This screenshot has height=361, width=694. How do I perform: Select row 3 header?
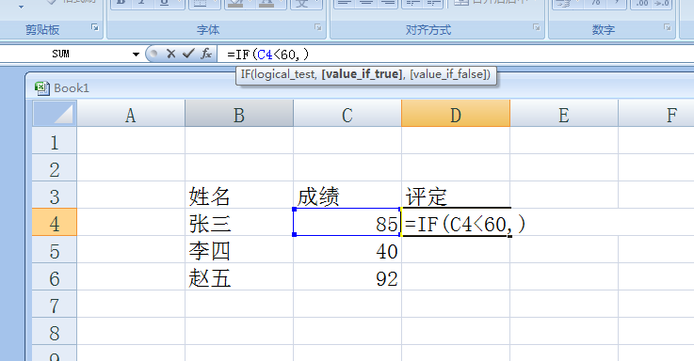point(54,196)
